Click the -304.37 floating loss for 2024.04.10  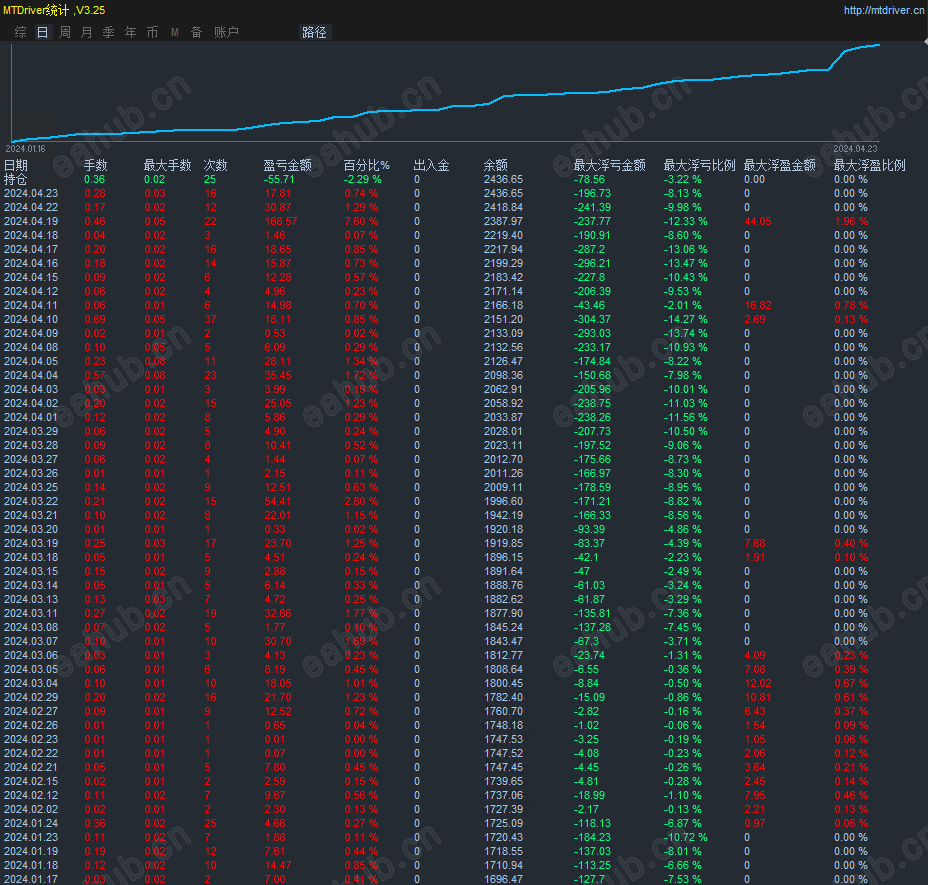click(x=592, y=319)
